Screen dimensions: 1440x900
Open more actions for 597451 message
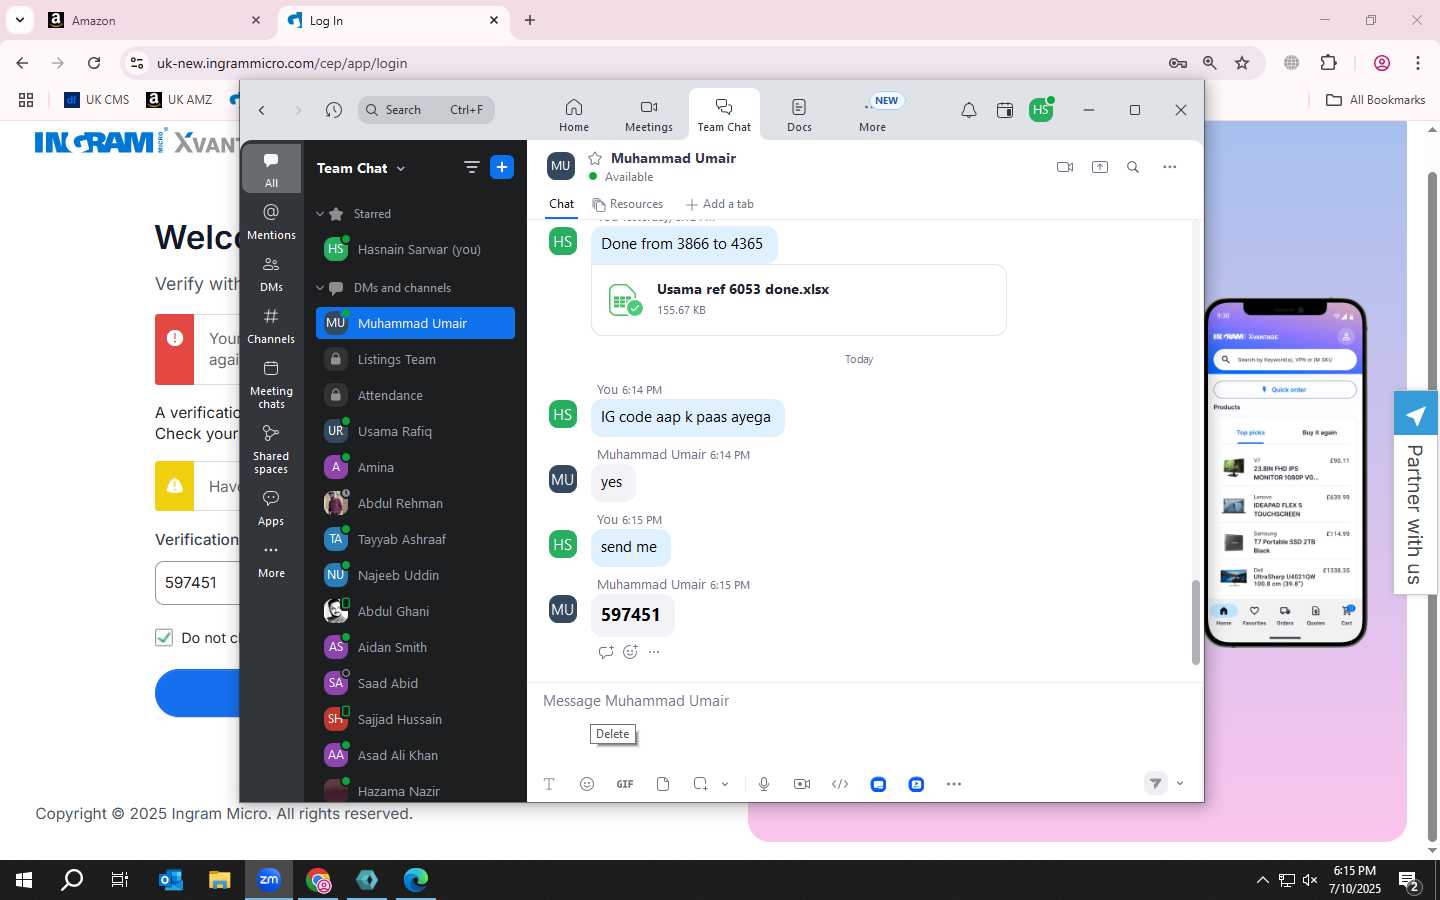[x=654, y=652]
